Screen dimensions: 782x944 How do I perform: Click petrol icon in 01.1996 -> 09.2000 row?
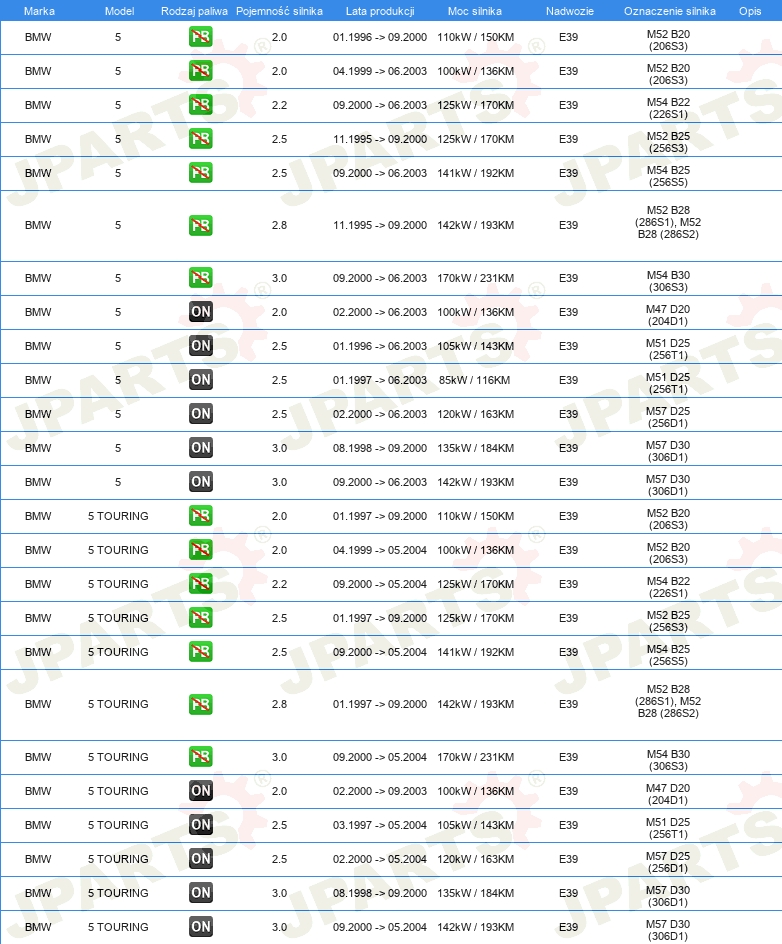[200, 37]
